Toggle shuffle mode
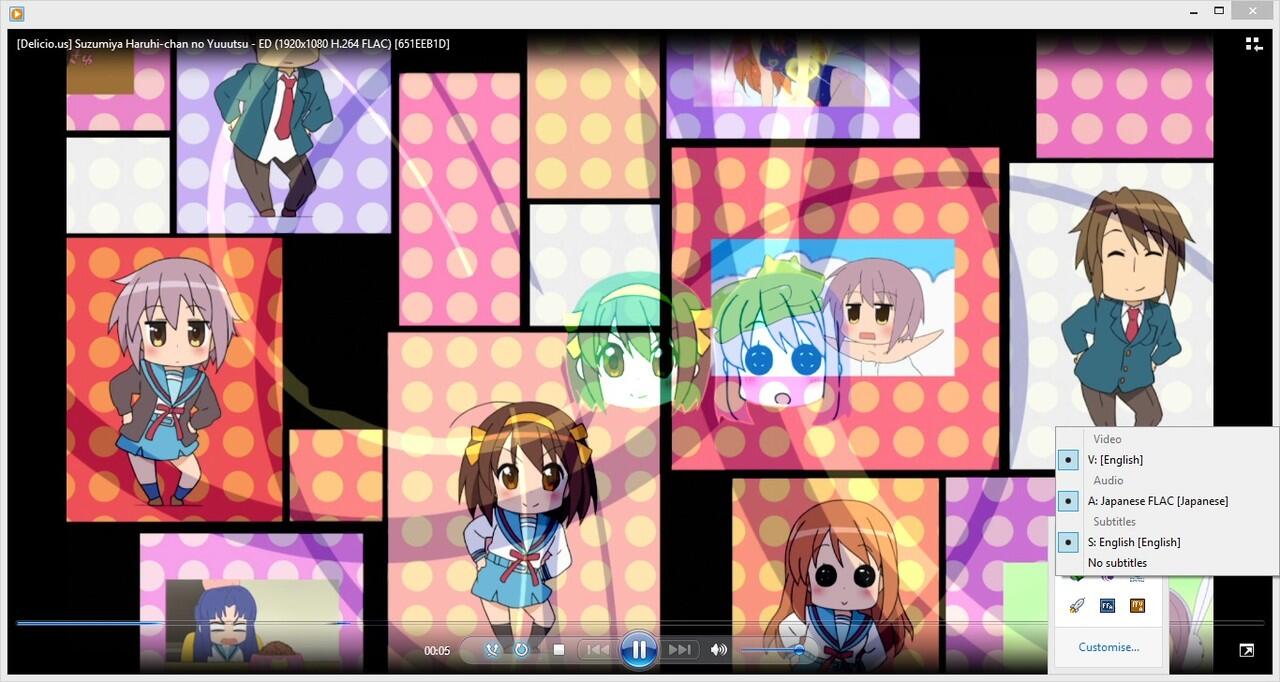Image resolution: width=1280 pixels, height=682 pixels. click(492, 650)
